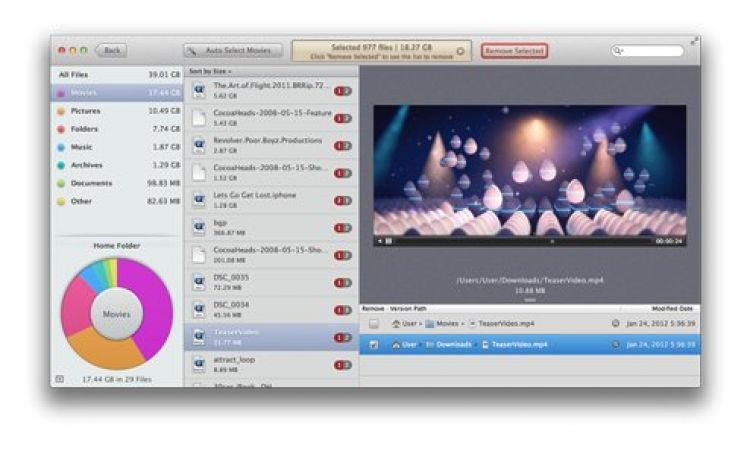
Task: Select the Music category
Action: [x=117, y=147]
